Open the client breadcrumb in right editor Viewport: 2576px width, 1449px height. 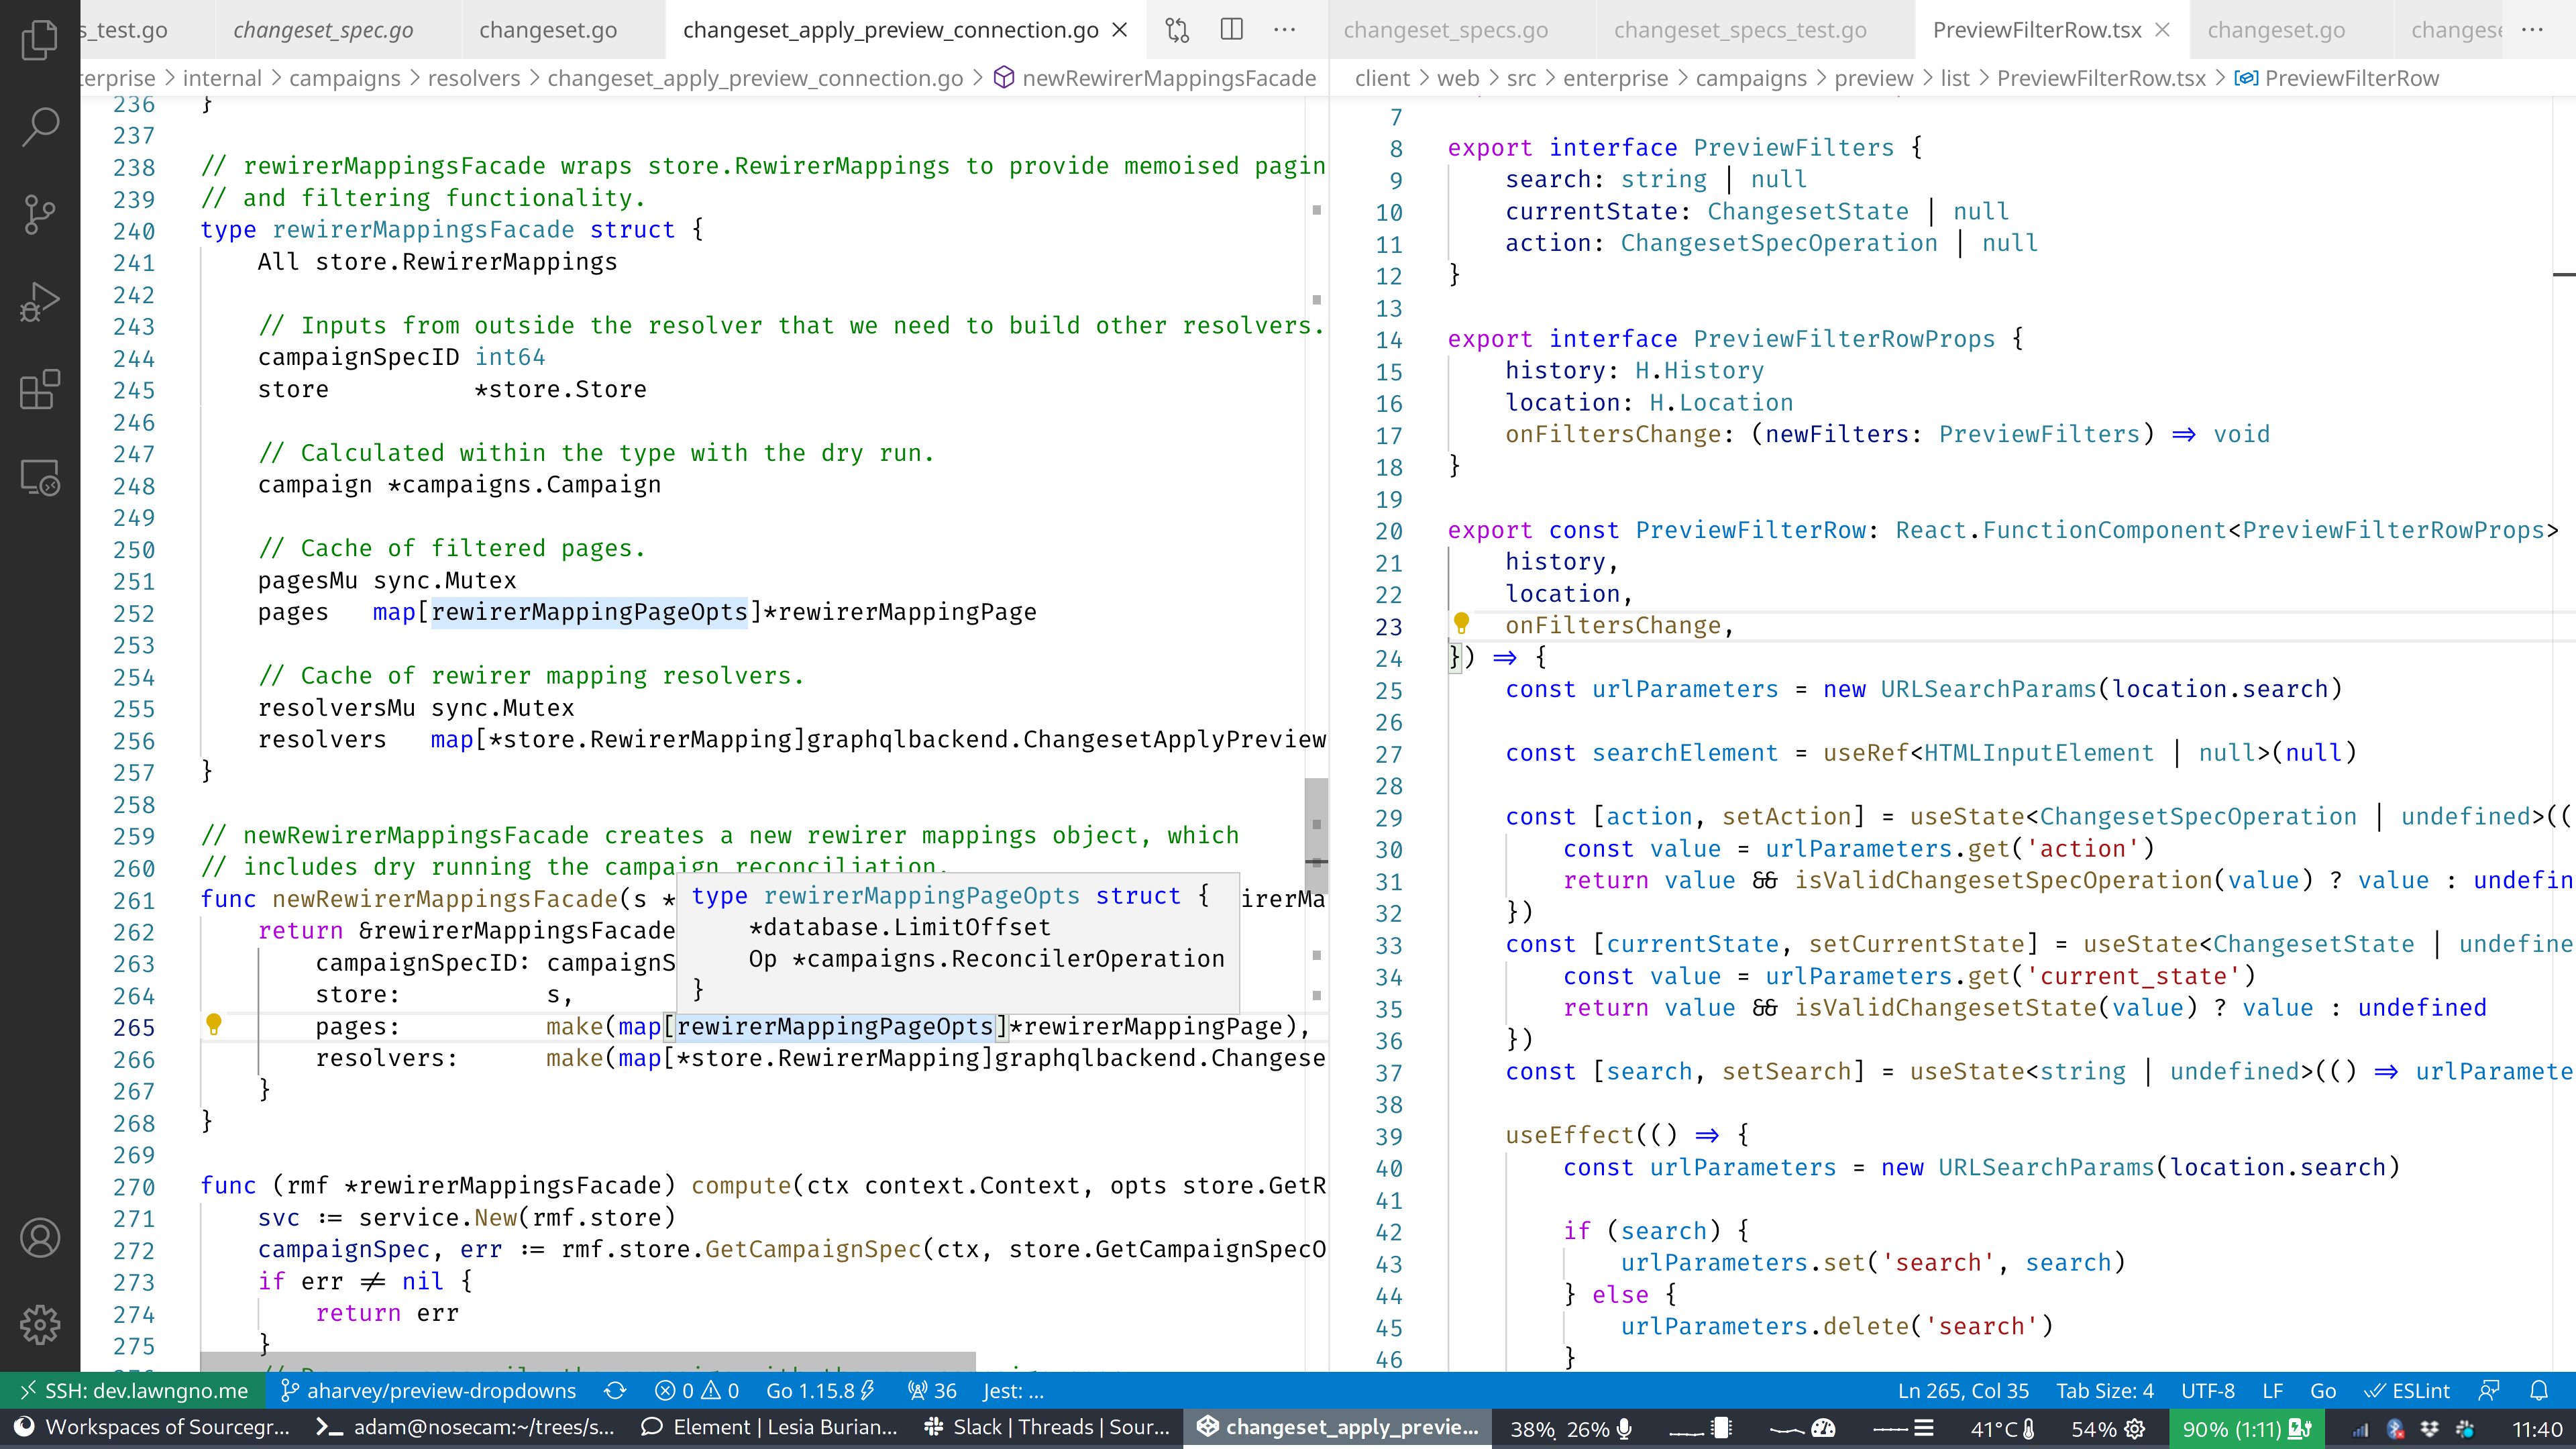point(1382,78)
